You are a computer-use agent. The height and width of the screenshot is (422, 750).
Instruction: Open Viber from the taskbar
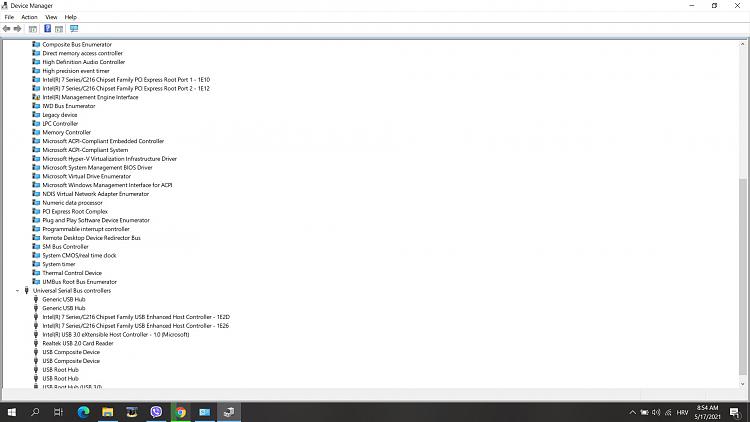tap(156, 412)
